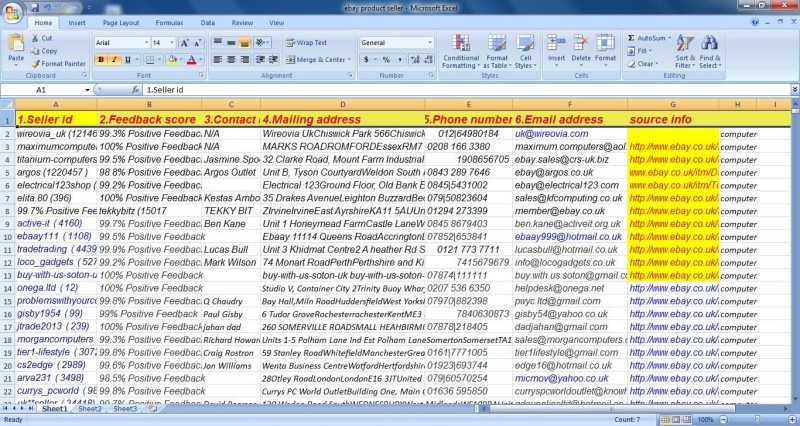Image resolution: width=800 pixels, height=426 pixels.
Task: Open the Sheet3 worksheet tab
Action: [125, 409]
